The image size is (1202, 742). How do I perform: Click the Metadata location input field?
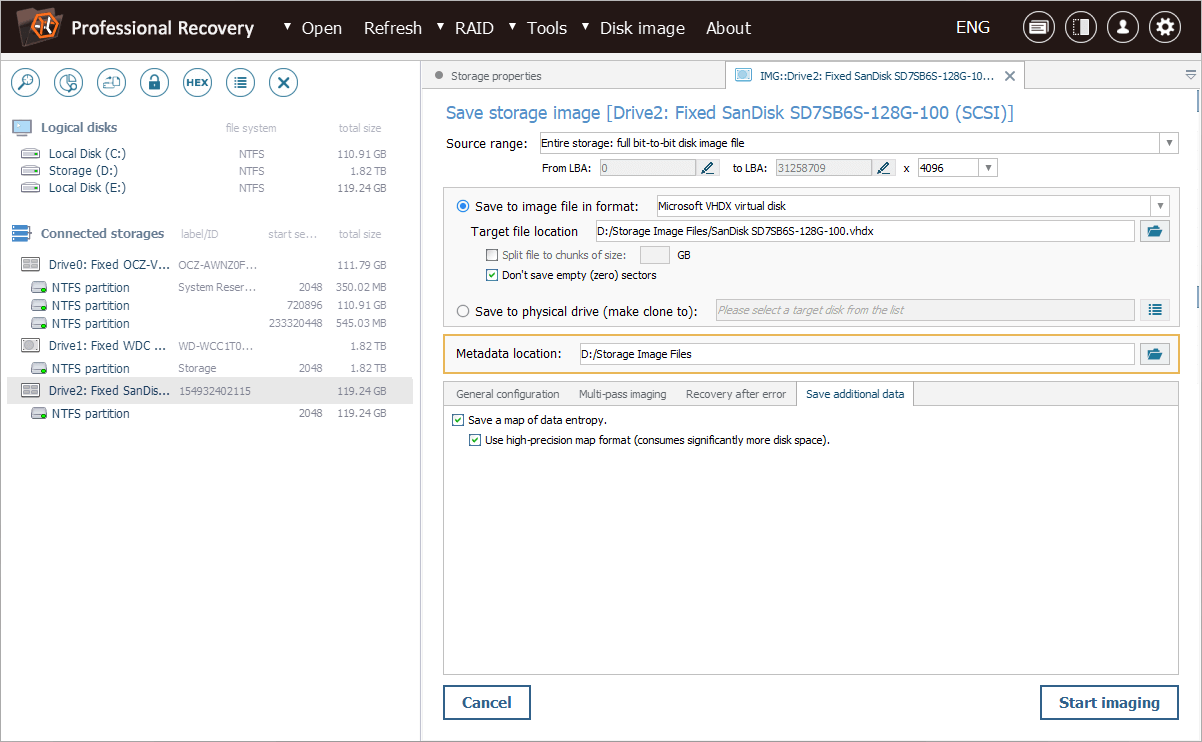857,354
